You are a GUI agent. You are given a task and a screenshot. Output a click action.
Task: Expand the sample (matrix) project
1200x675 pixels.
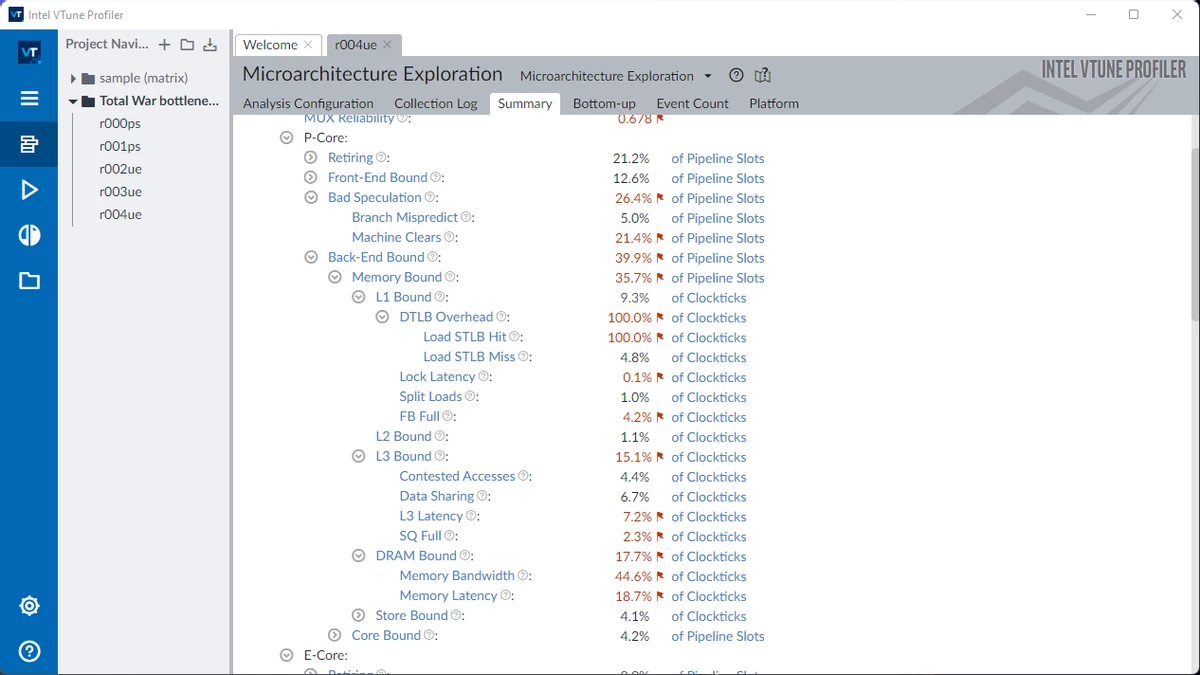pos(73,78)
